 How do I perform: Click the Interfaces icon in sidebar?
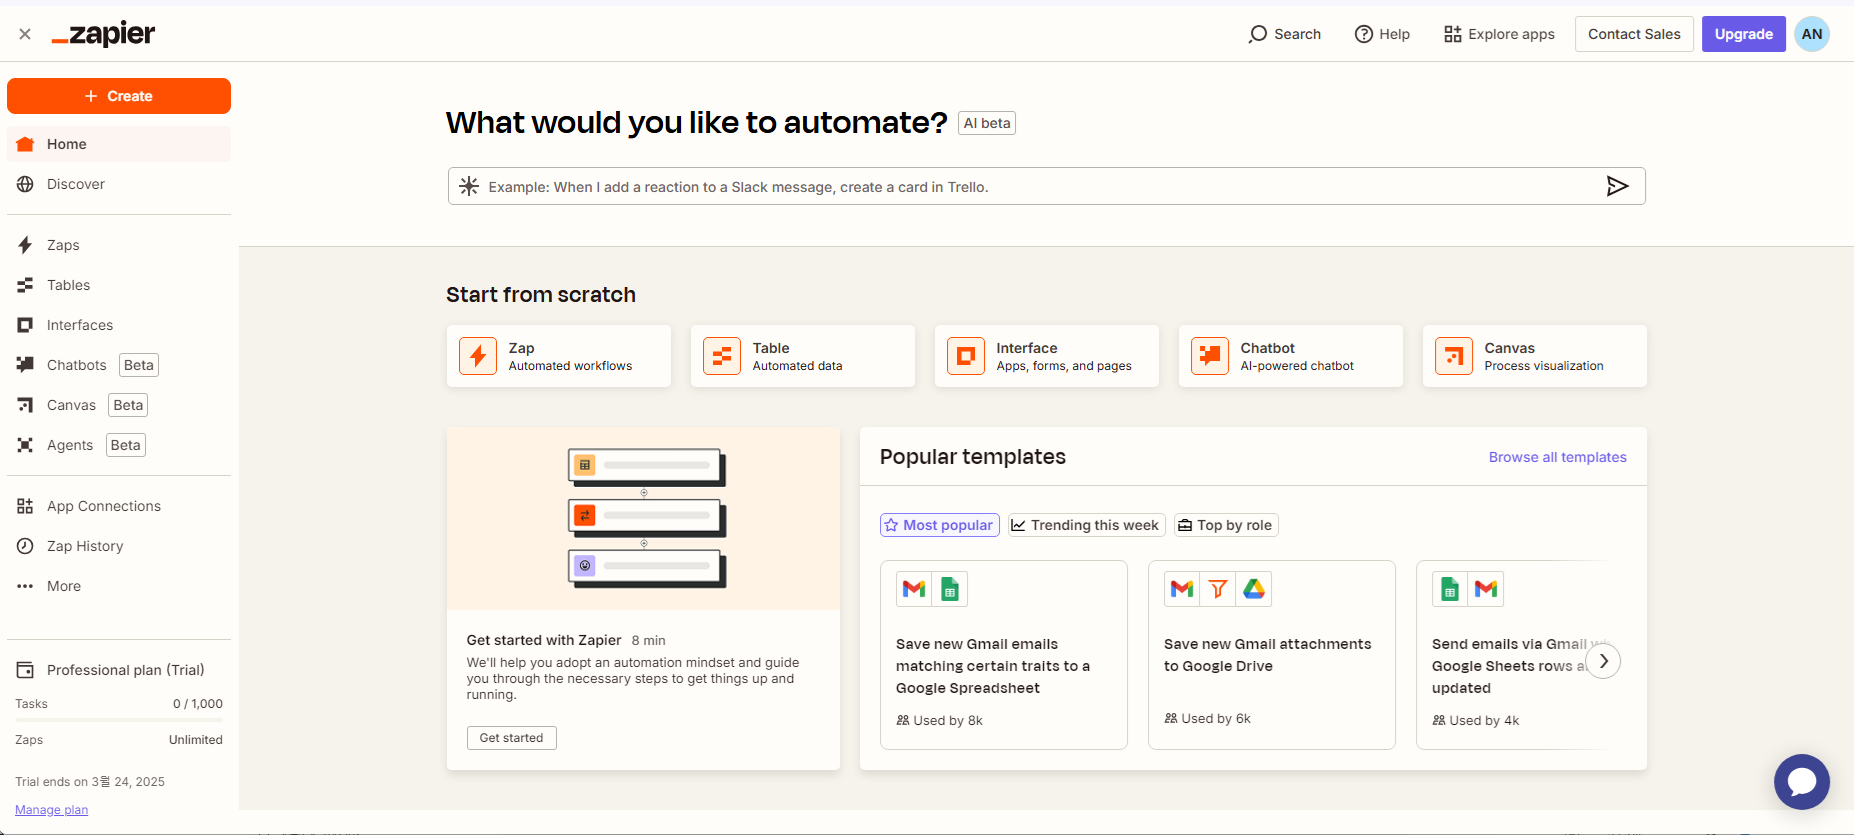tap(25, 325)
